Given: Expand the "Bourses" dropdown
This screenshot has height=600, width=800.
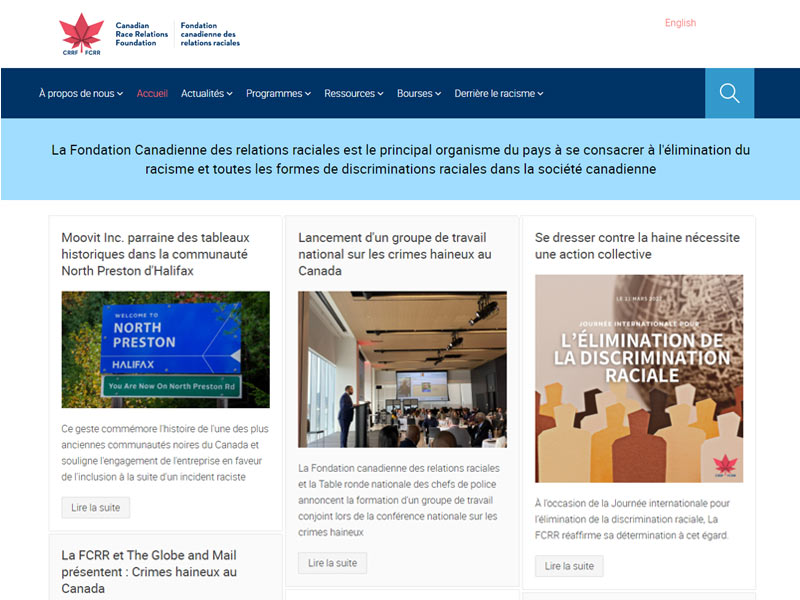Looking at the screenshot, I should click(418, 93).
